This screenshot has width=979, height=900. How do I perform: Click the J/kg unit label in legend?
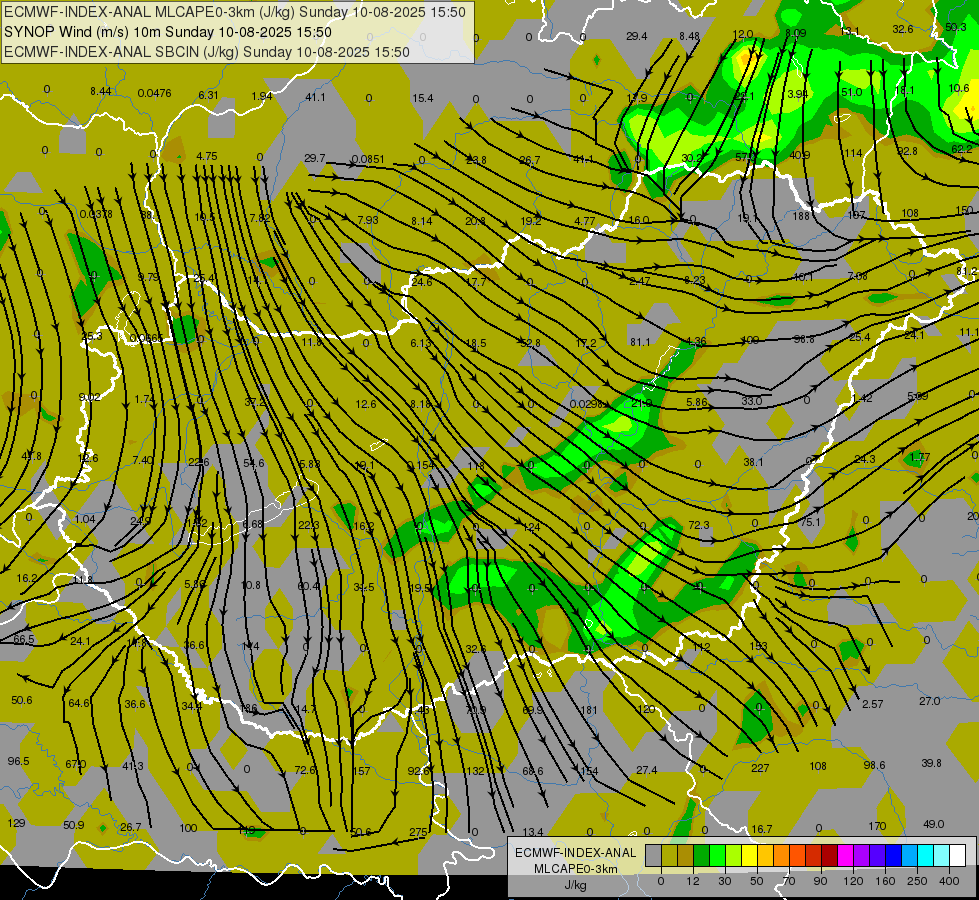point(576,885)
